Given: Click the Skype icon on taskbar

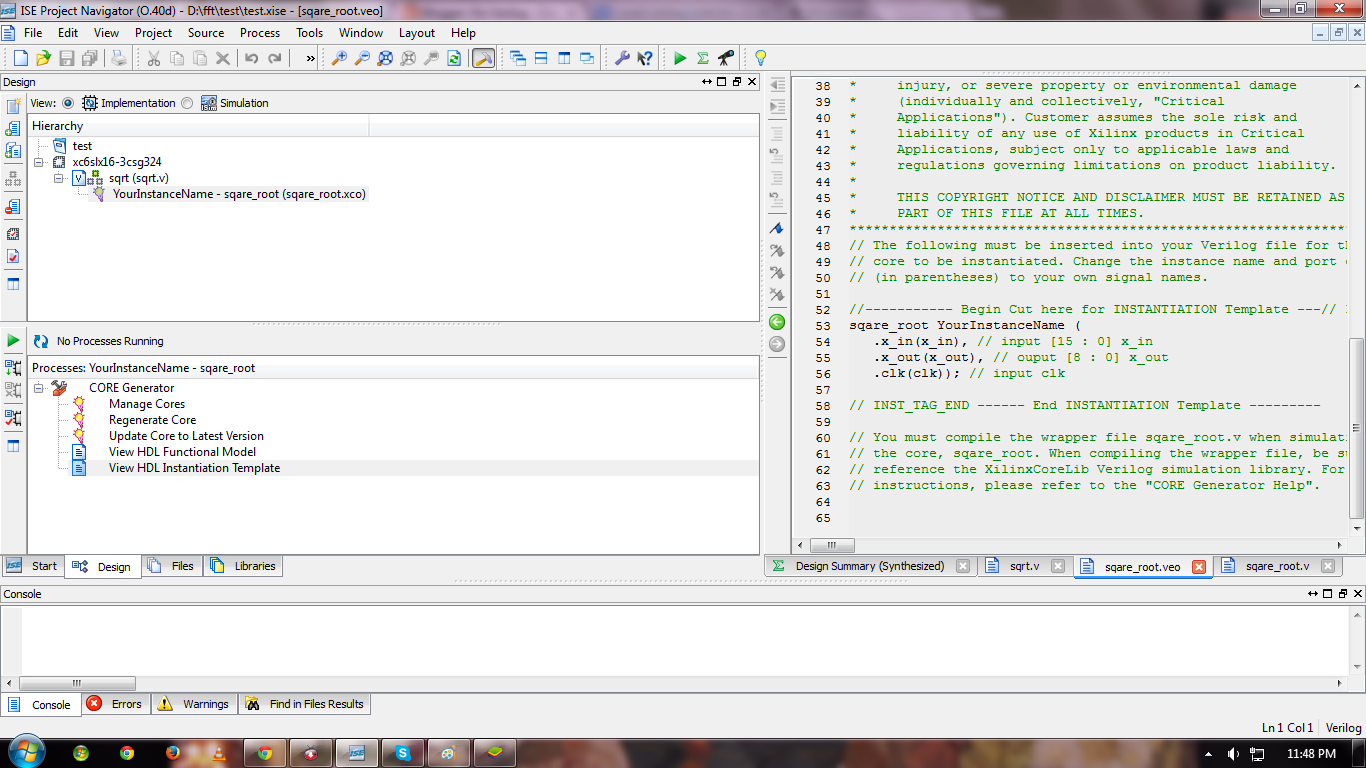Looking at the screenshot, I should click(402, 753).
